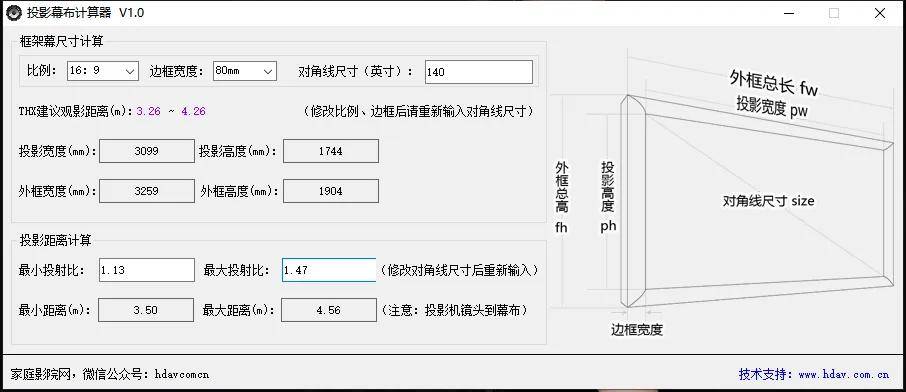Click the 比例 label
Viewport: 906px width, 392px height.
coord(42,71)
